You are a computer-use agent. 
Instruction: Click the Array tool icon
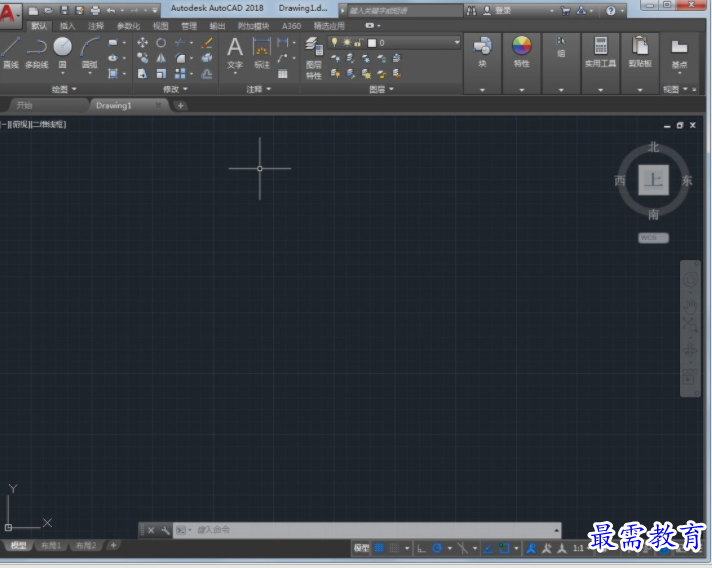pyautogui.click(x=180, y=74)
